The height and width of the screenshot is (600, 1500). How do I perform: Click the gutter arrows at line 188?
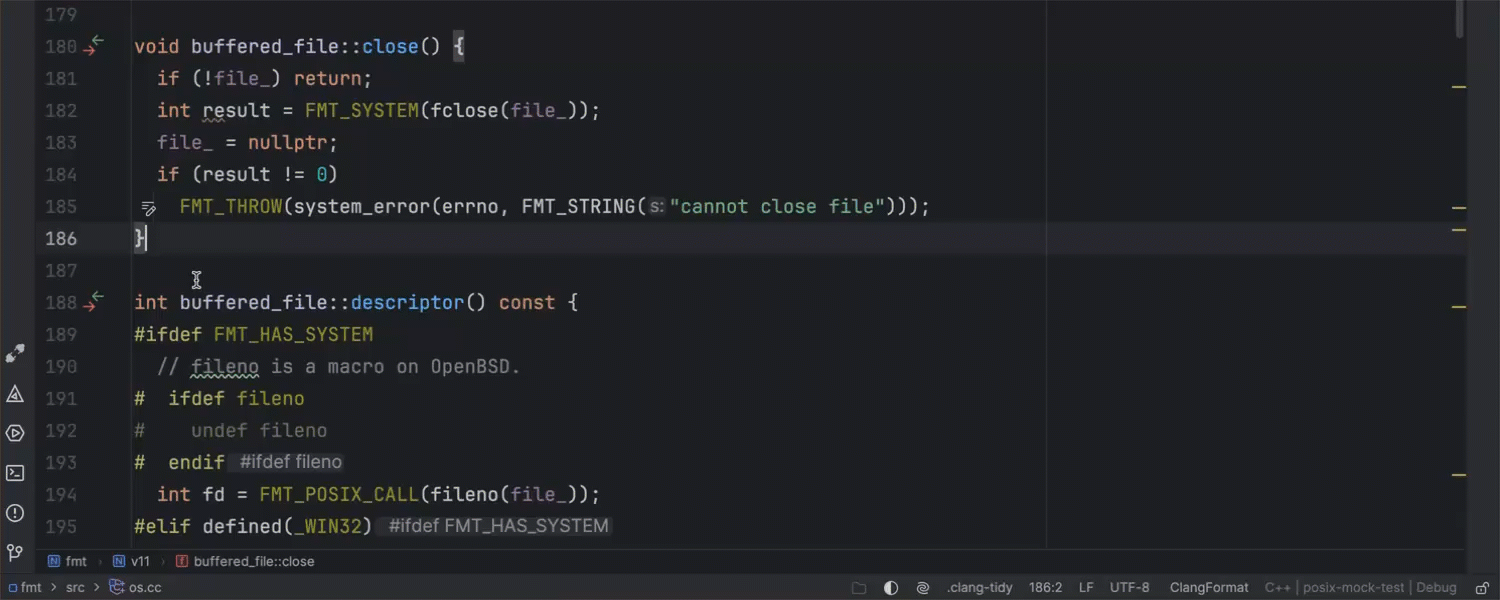tap(93, 302)
